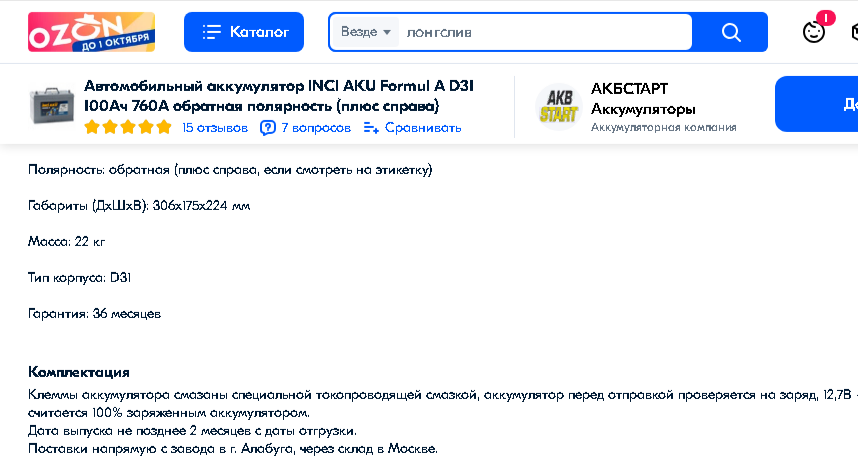Click the Комплектация heading

(x=79, y=372)
